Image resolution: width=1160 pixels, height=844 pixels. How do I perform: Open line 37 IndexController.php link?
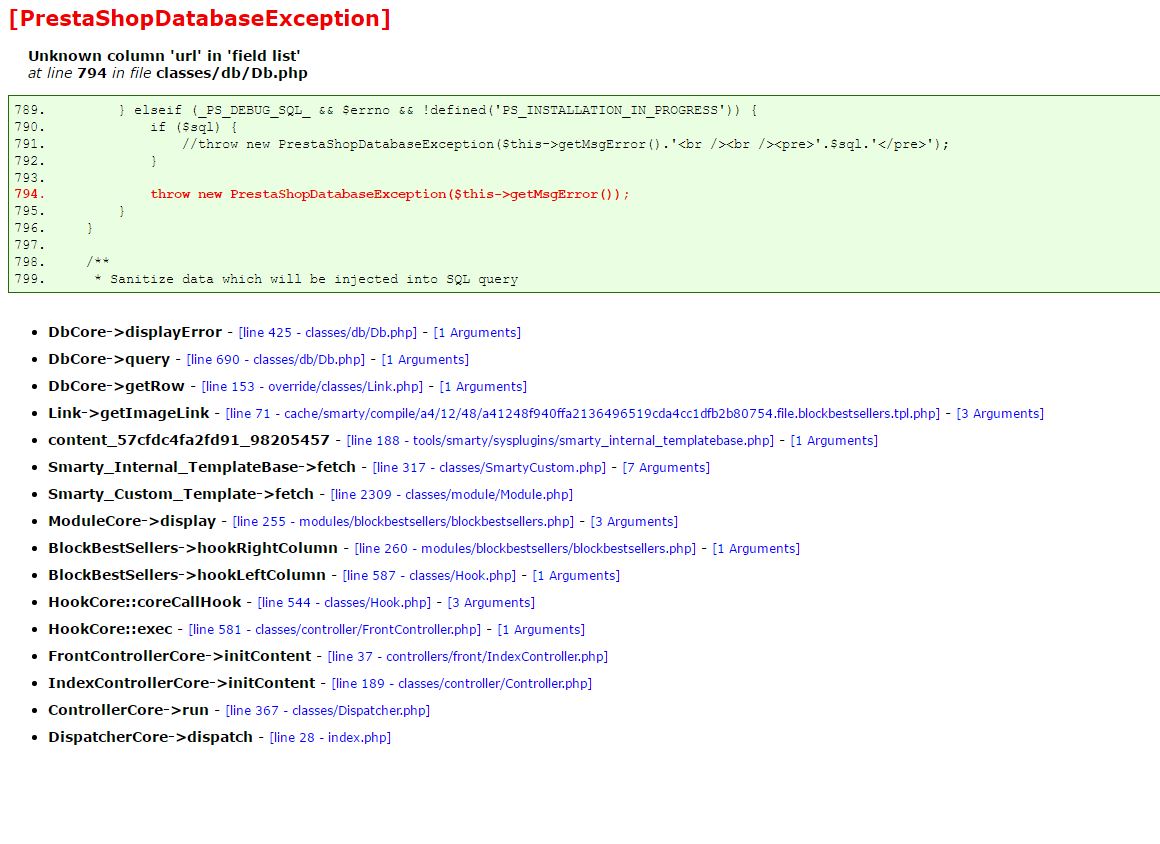click(x=468, y=657)
